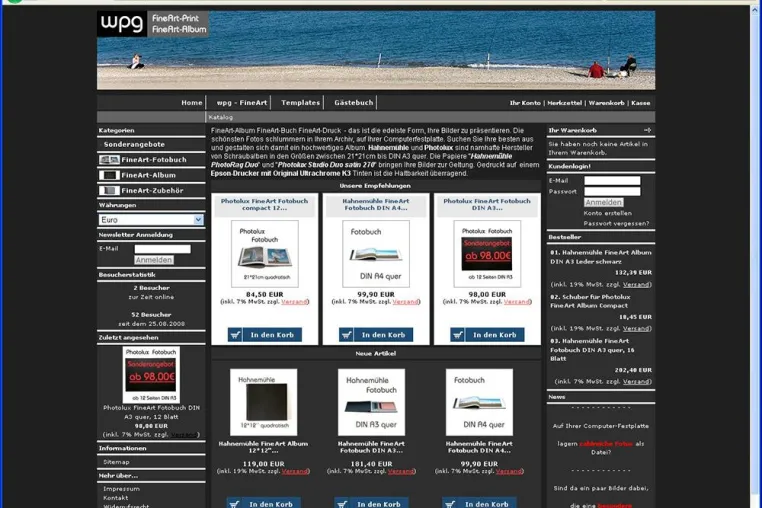Open Photolux FineArt Fotobuch compact 12 title
Viewport: 762px width, 508px height.
[264, 204]
